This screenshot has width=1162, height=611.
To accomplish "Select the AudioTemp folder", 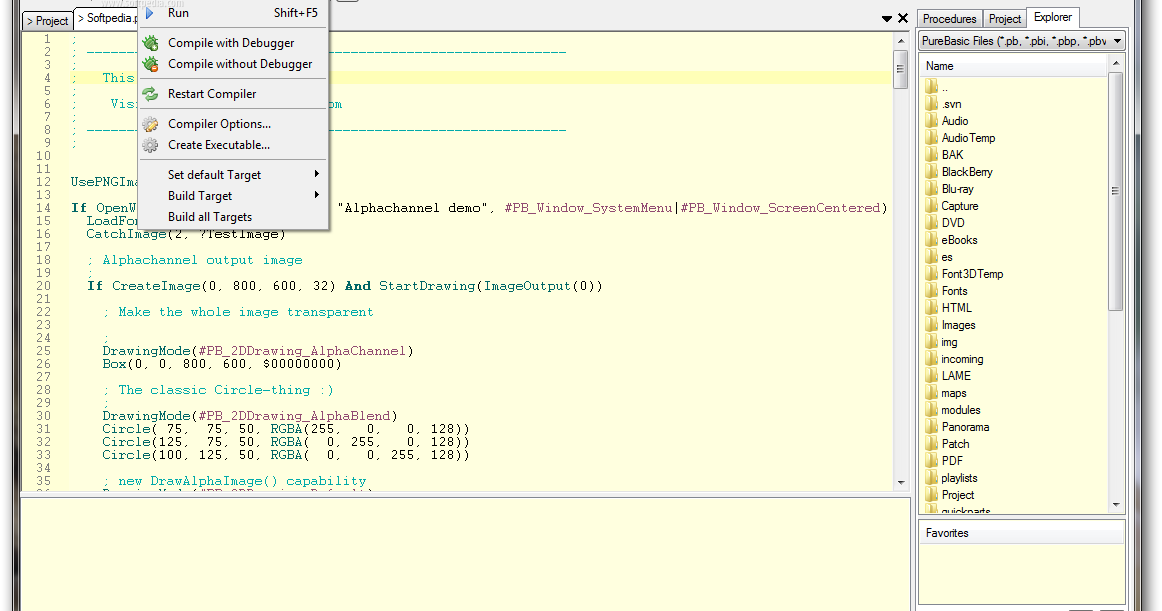I will 968,138.
